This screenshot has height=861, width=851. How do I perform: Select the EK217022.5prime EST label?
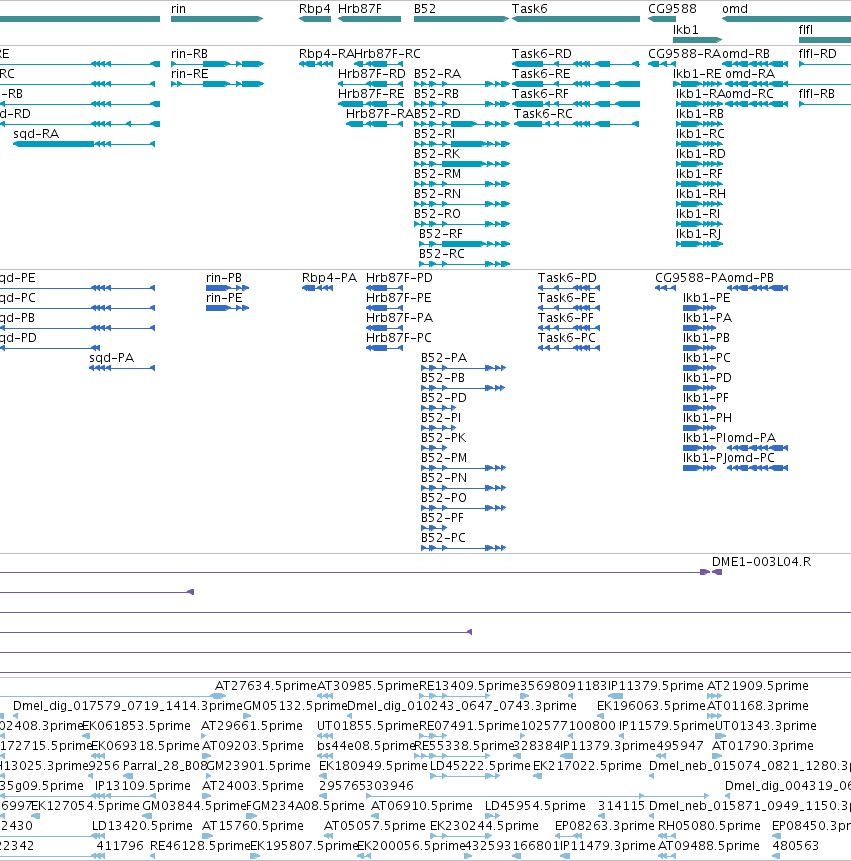[587, 765]
